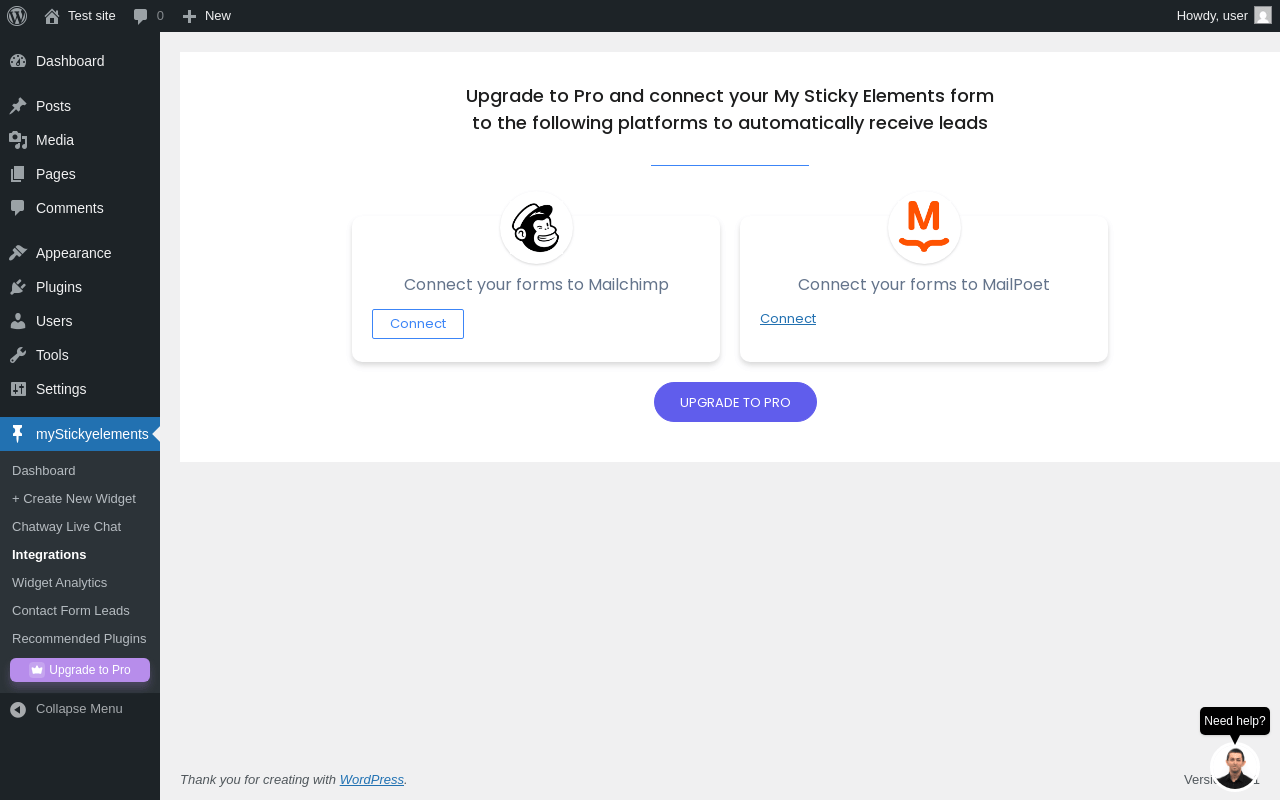Click the MailPoet orange M logo

click(x=924, y=227)
